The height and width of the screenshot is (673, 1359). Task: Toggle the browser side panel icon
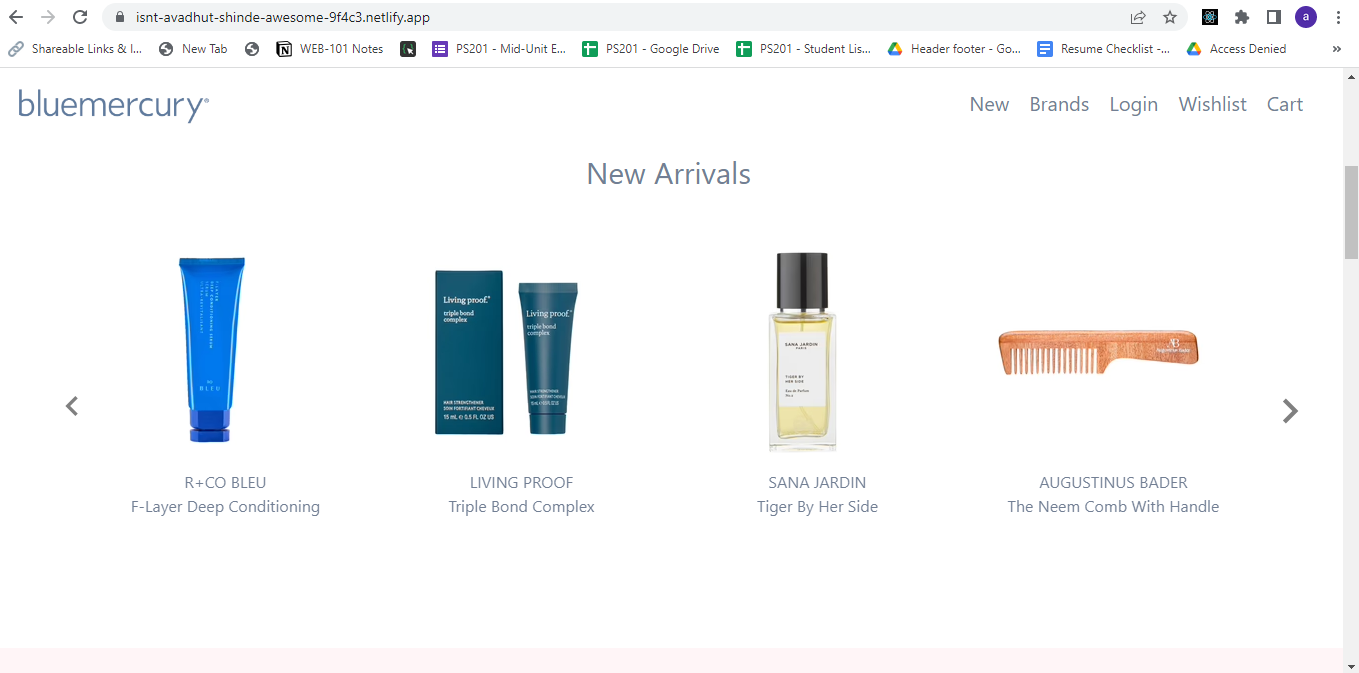(x=1274, y=17)
